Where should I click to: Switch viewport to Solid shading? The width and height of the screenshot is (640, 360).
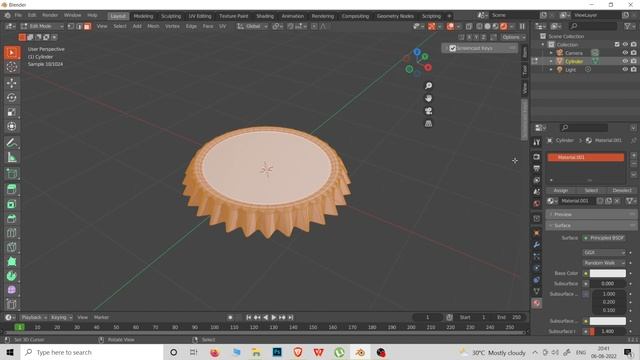(x=487, y=26)
